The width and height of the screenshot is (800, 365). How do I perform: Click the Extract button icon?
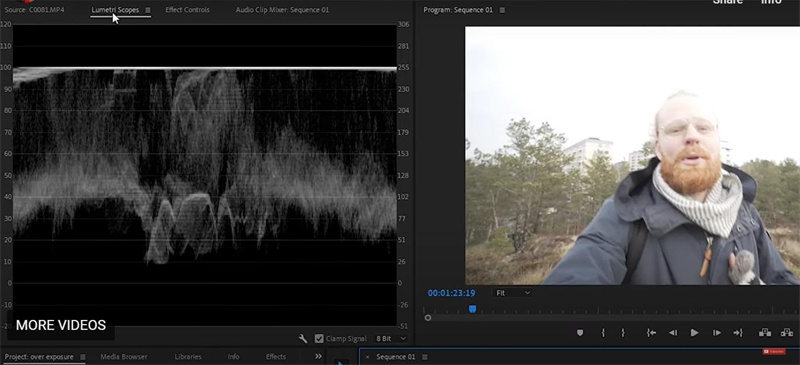click(787, 332)
